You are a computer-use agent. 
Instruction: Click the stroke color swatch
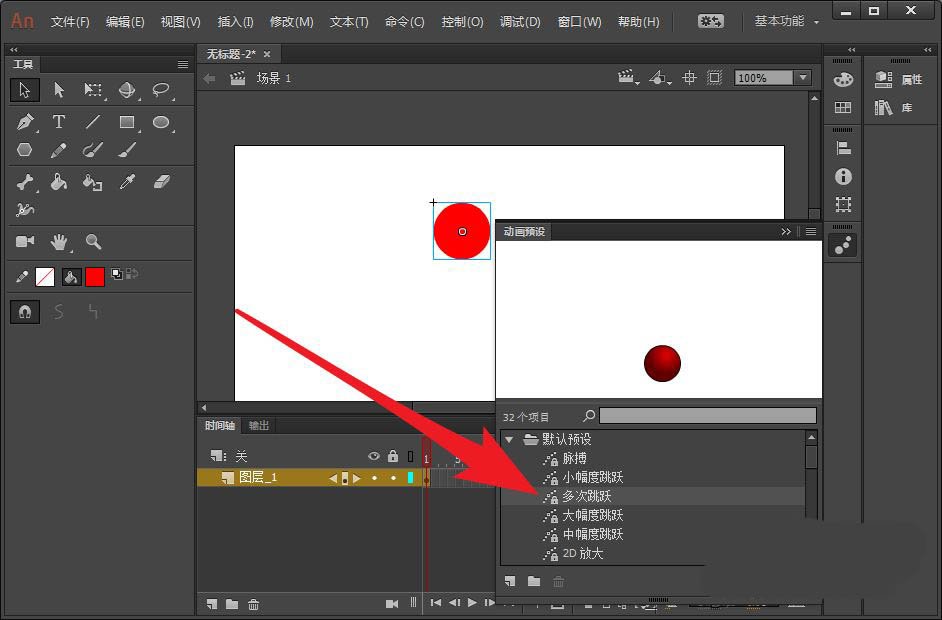tap(45, 277)
